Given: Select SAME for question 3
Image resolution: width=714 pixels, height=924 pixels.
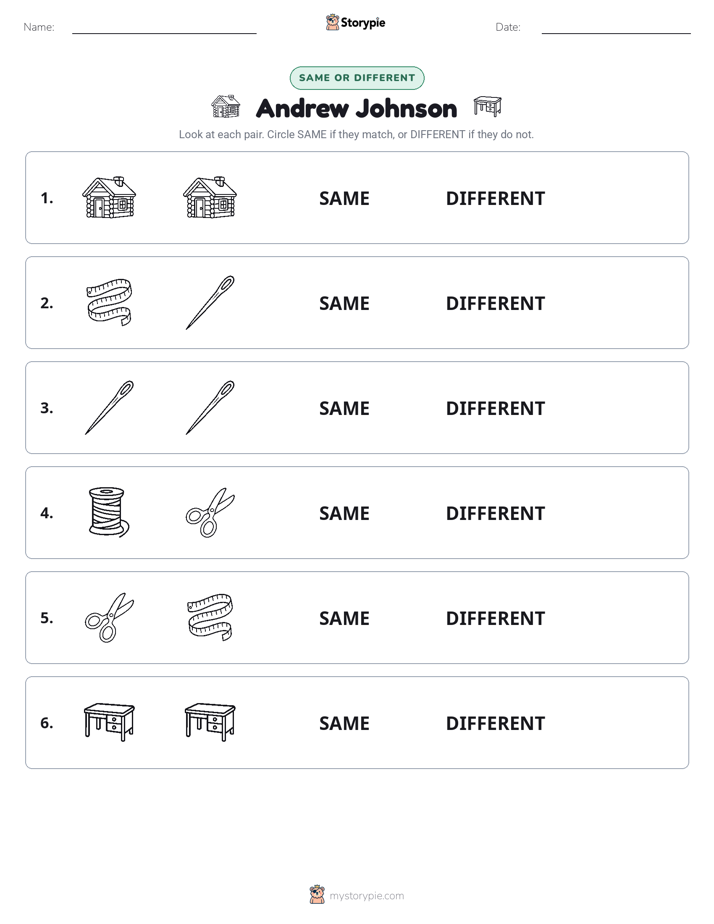Looking at the screenshot, I should [x=344, y=408].
